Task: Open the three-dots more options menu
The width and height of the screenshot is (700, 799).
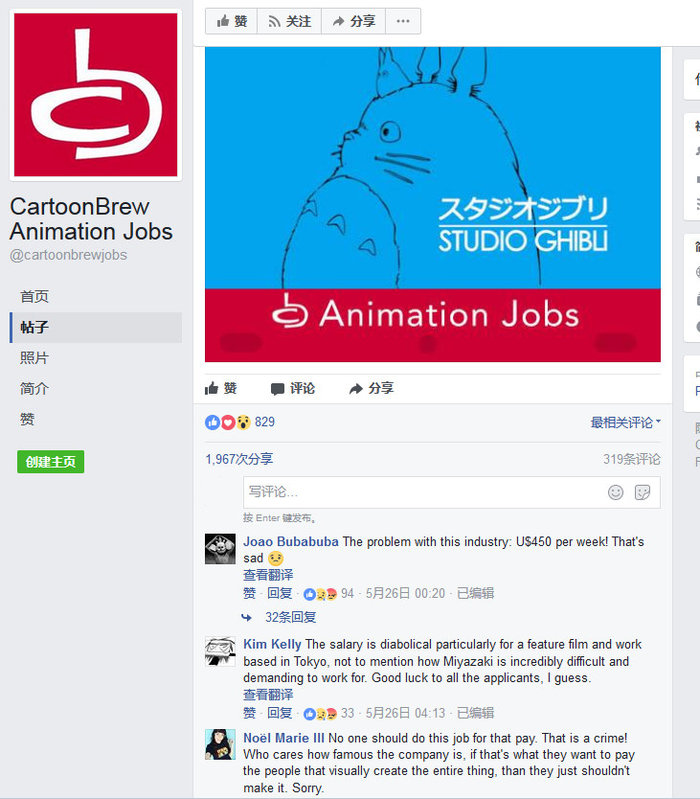Action: click(403, 21)
